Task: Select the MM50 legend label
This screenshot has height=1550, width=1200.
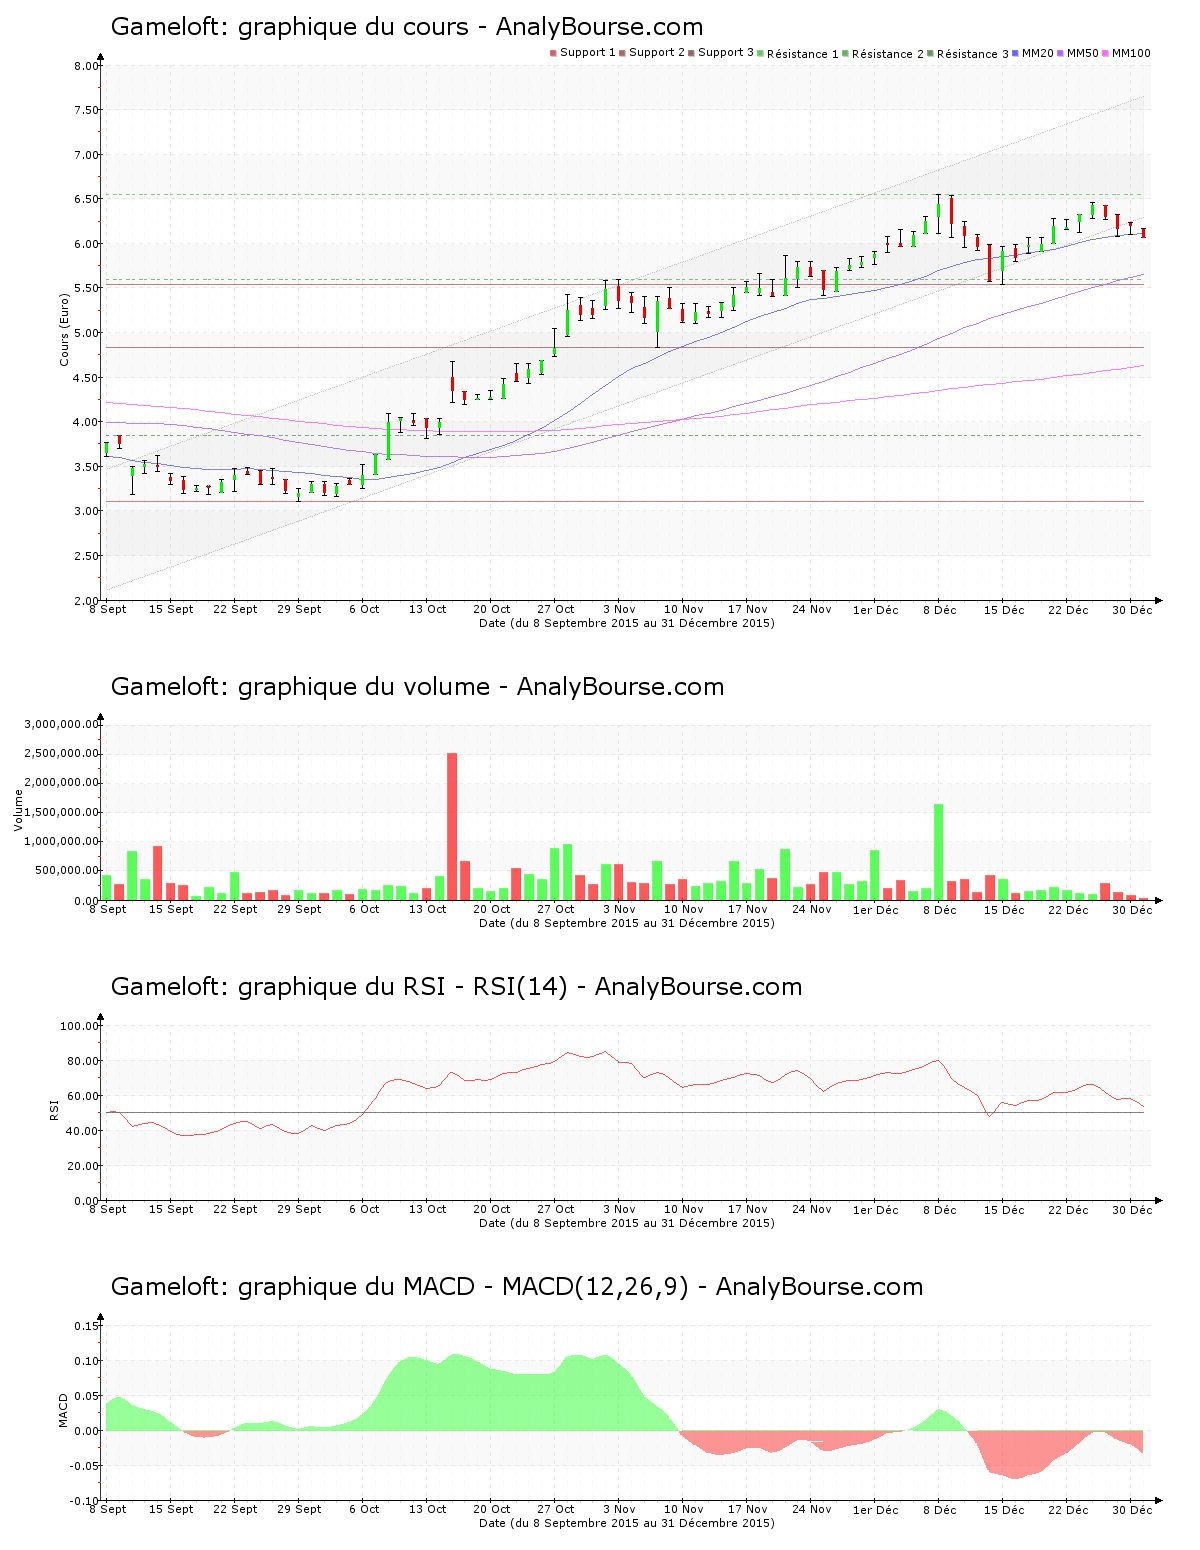Action: [x=1083, y=53]
